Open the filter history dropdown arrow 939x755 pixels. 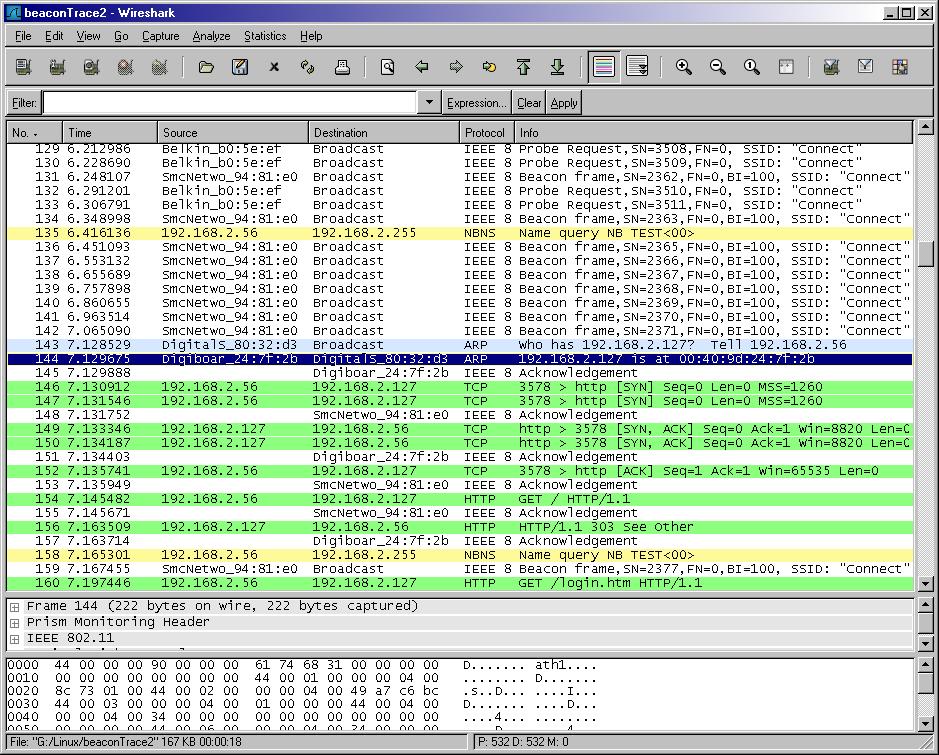(x=429, y=103)
